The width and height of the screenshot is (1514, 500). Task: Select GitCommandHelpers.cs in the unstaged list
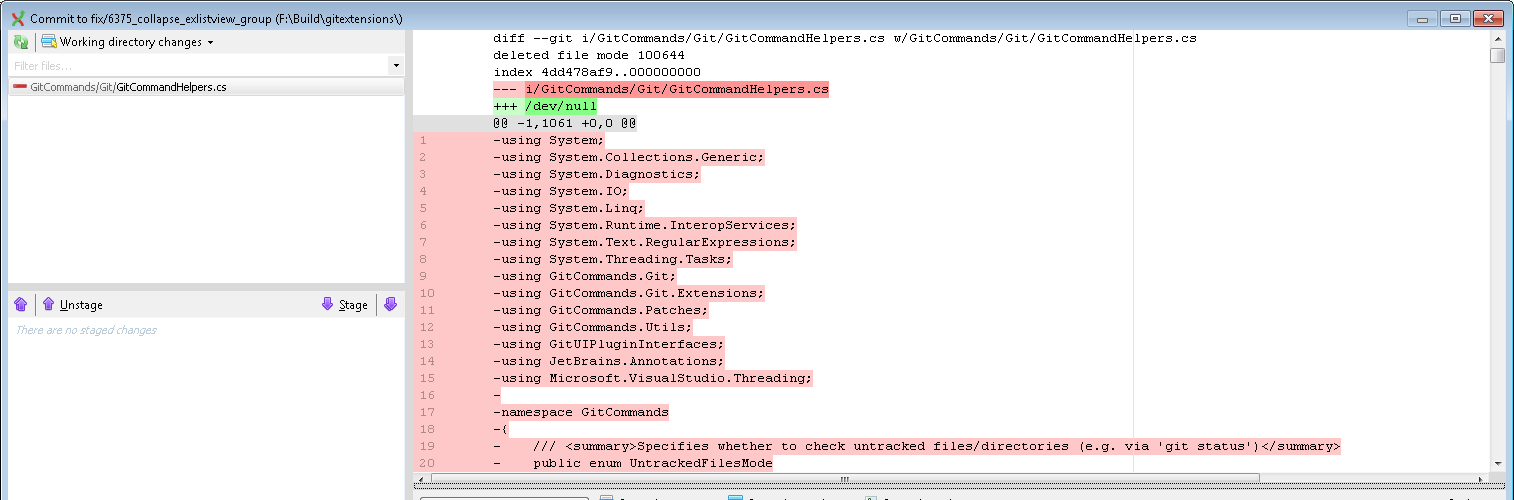206,87
